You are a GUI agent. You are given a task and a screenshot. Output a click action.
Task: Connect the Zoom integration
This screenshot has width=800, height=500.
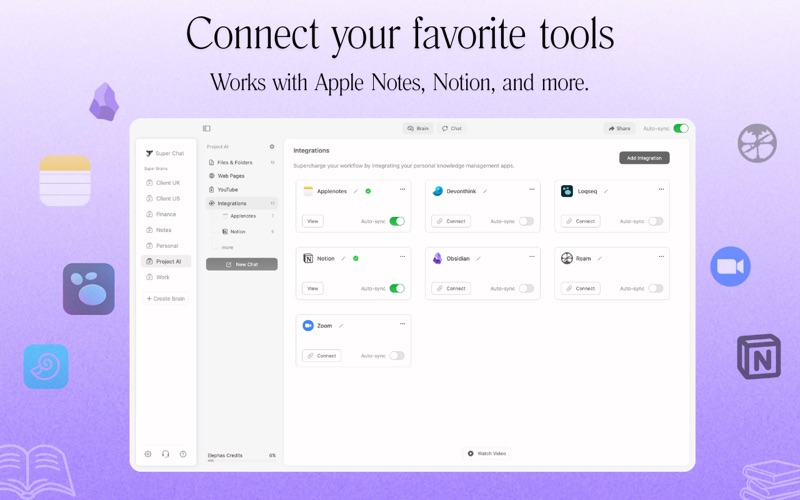pos(321,356)
